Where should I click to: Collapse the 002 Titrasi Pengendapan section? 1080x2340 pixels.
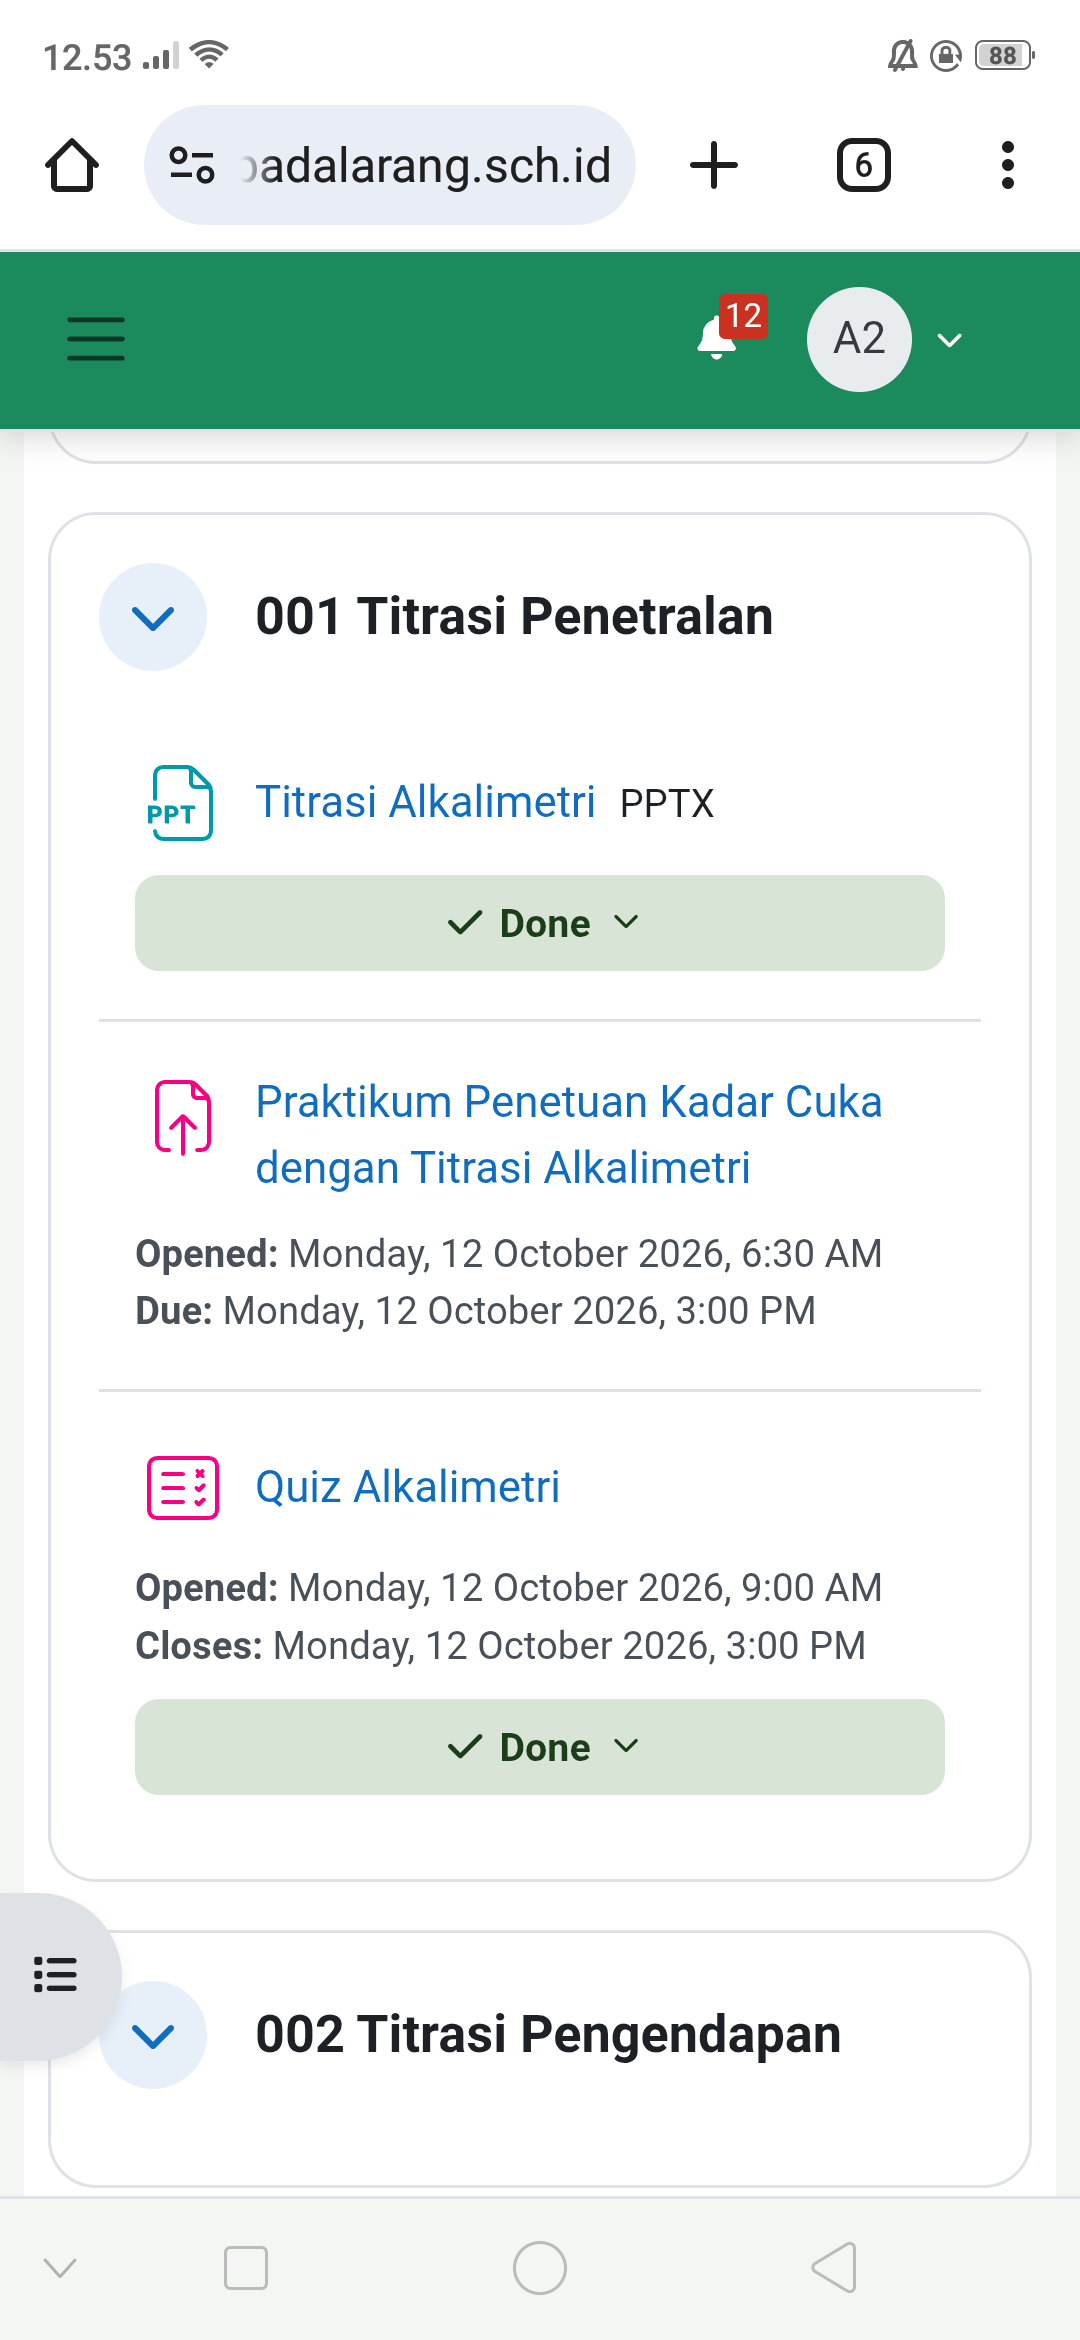click(x=153, y=2035)
